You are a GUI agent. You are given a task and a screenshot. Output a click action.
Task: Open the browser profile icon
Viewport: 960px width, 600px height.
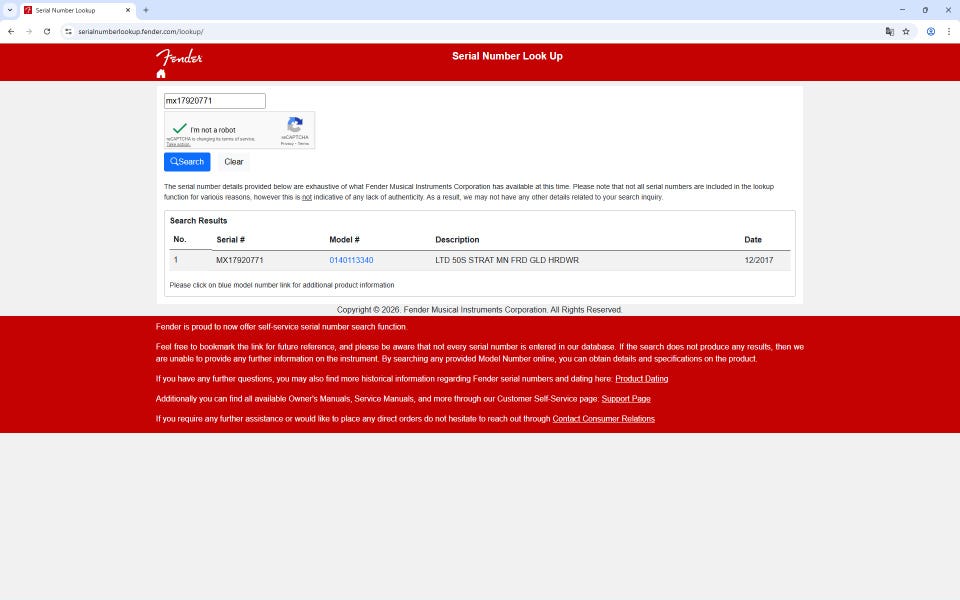[x=930, y=31]
